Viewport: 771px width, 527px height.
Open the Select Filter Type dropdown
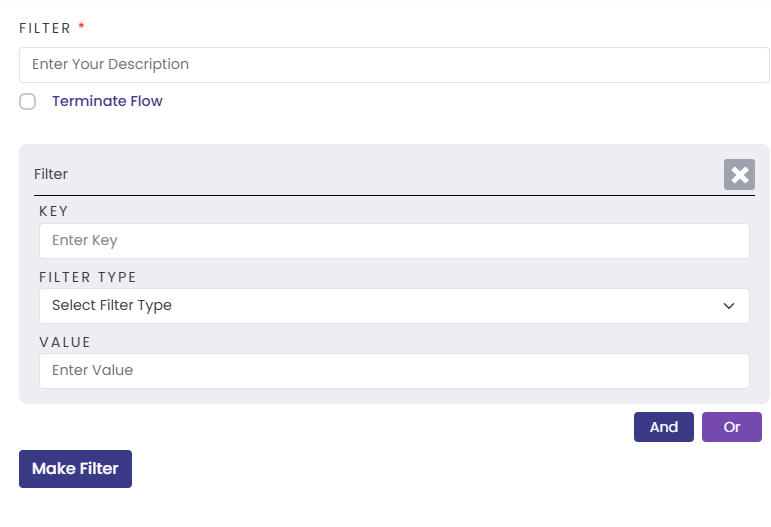(394, 306)
